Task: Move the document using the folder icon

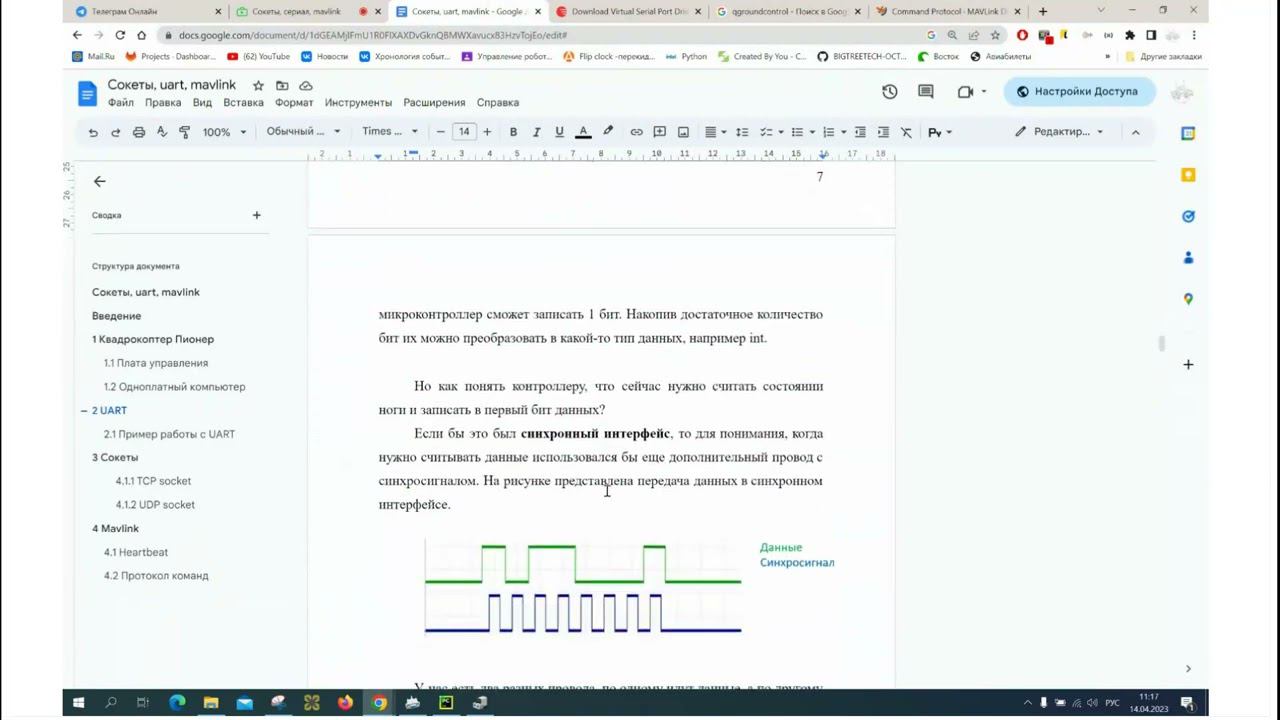Action: (282, 86)
